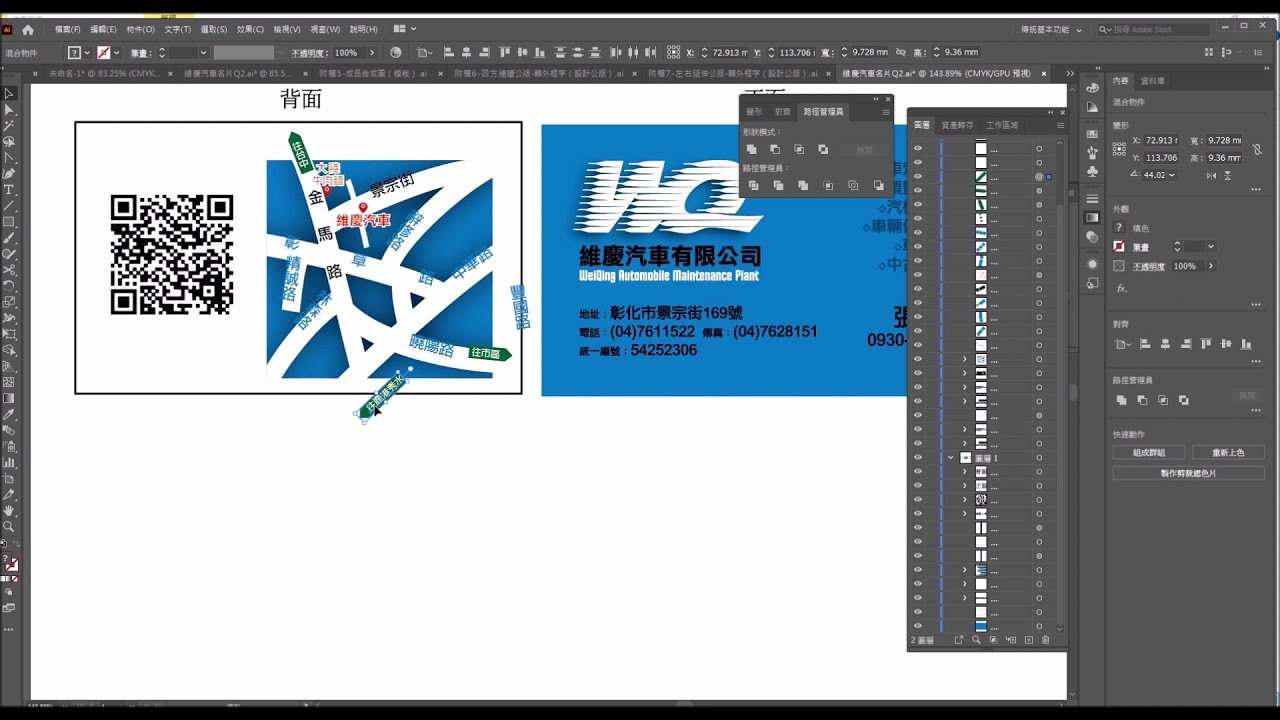The image size is (1280, 720).
Task: Click the target circle on 圖層 1 row
Action: pyautogui.click(x=1039, y=457)
